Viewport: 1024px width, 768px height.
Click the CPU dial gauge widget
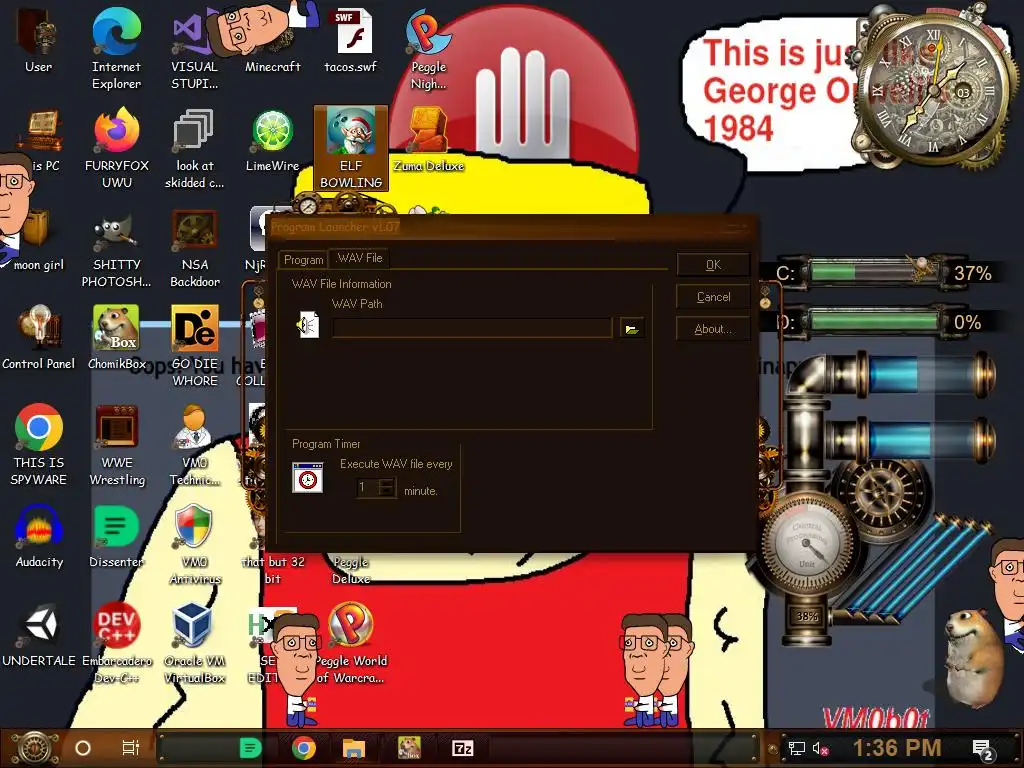click(x=807, y=542)
